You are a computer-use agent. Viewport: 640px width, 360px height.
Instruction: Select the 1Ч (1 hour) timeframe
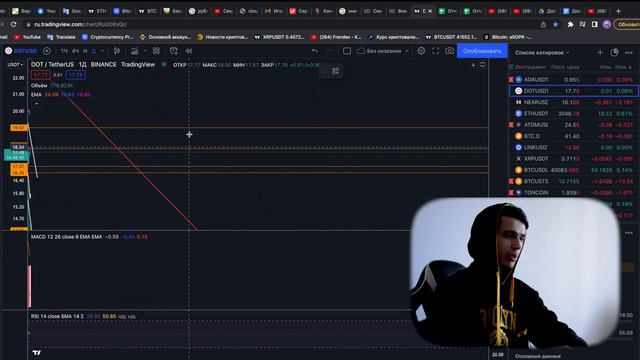point(64,51)
